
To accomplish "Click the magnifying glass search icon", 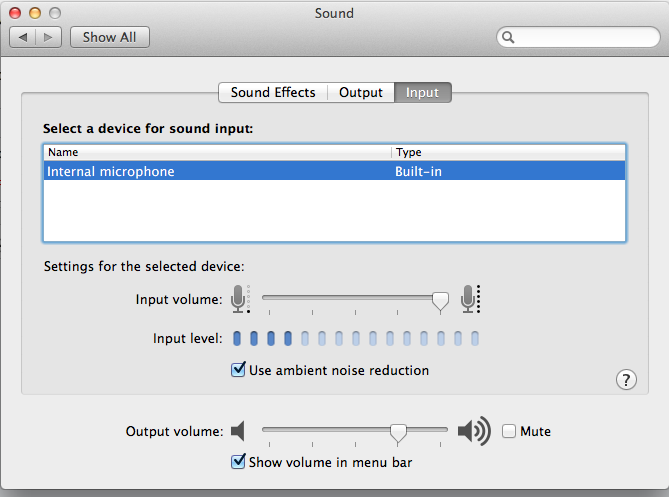I will [508, 37].
